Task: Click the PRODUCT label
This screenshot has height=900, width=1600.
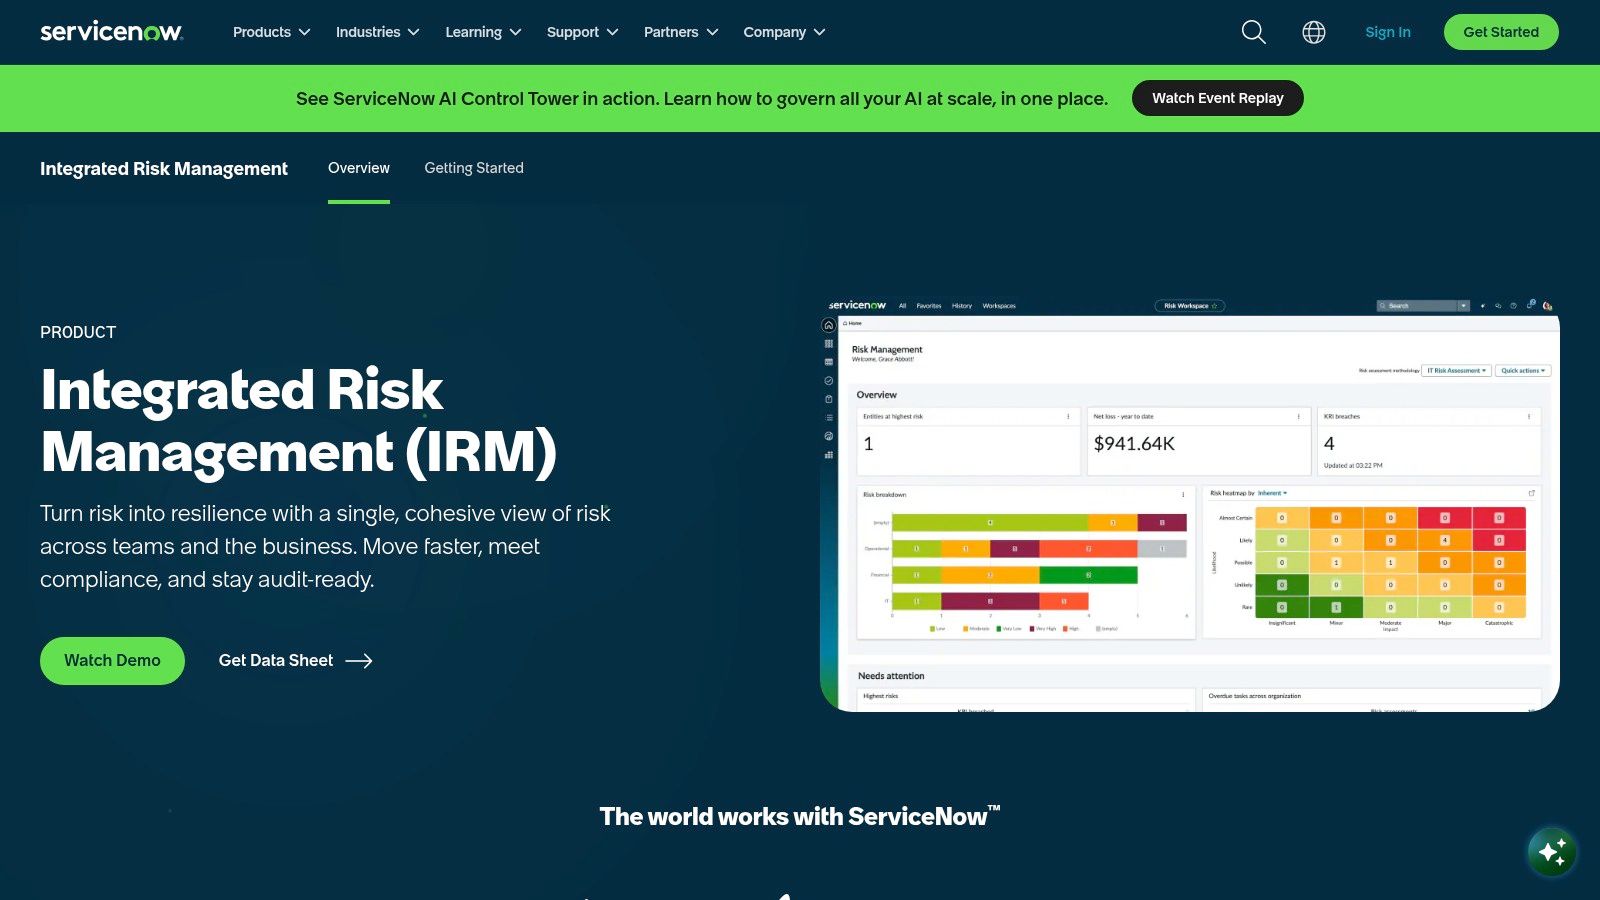Action: coord(78,332)
